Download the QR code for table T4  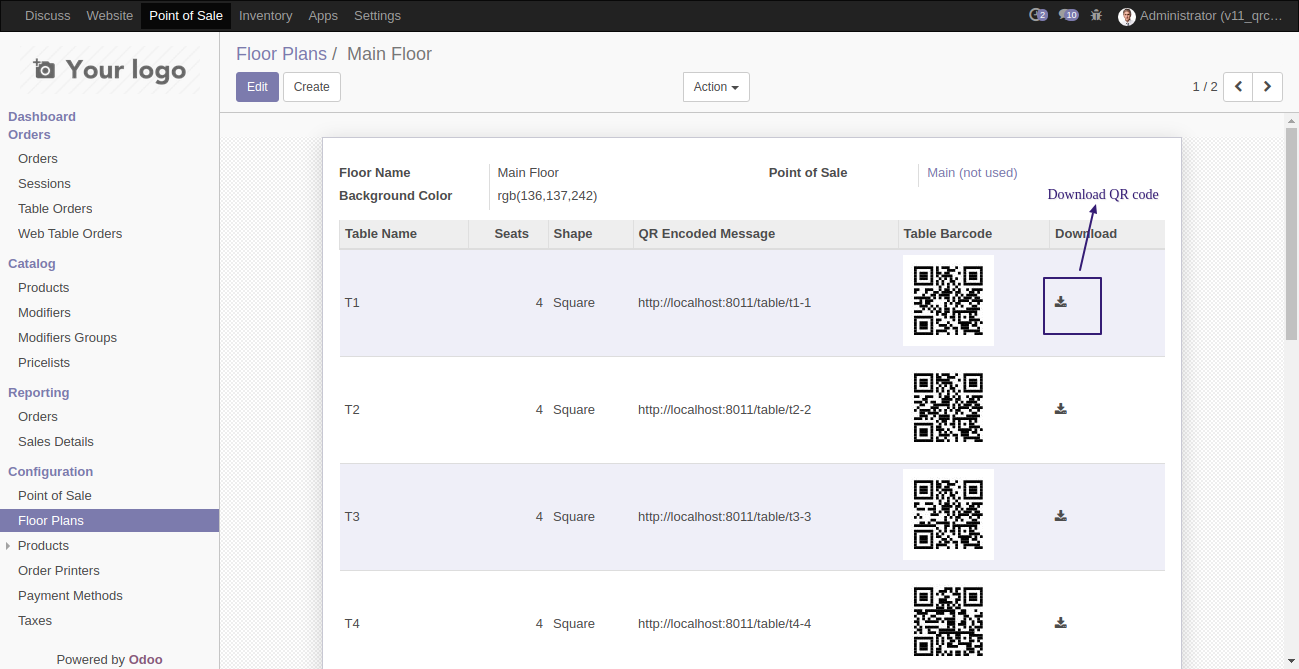1061,623
